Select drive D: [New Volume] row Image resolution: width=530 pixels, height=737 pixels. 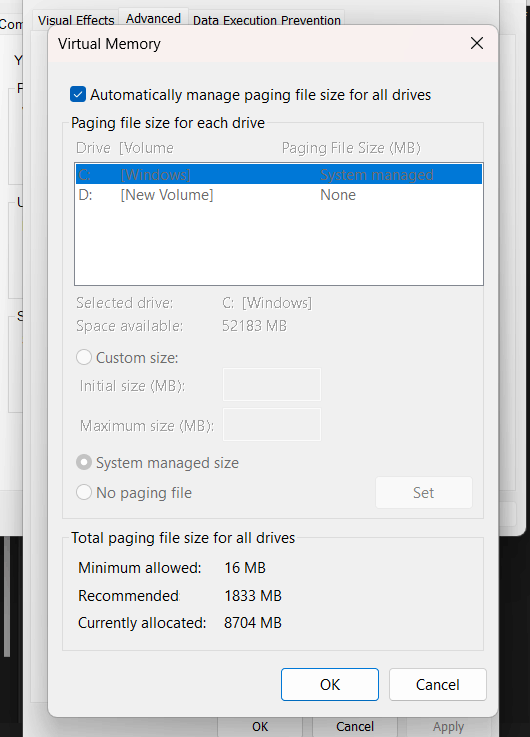[x=279, y=195]
